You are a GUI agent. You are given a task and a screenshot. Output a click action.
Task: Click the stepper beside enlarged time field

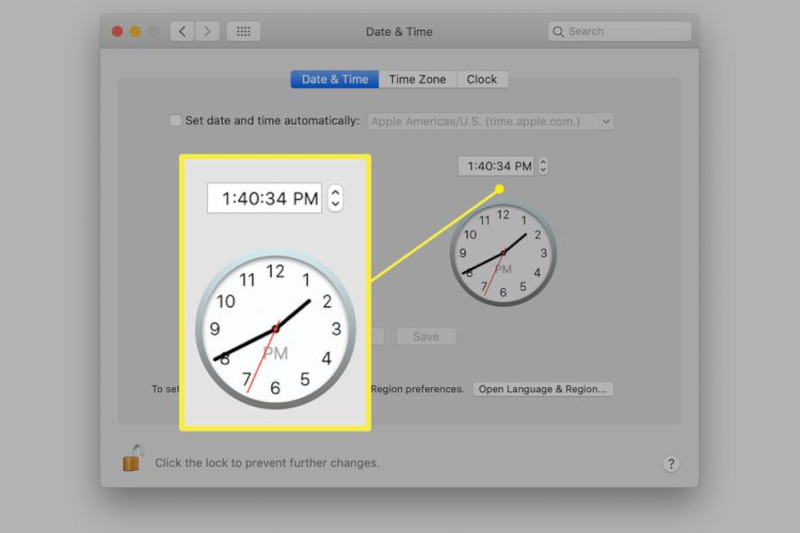tap(335, 198)
